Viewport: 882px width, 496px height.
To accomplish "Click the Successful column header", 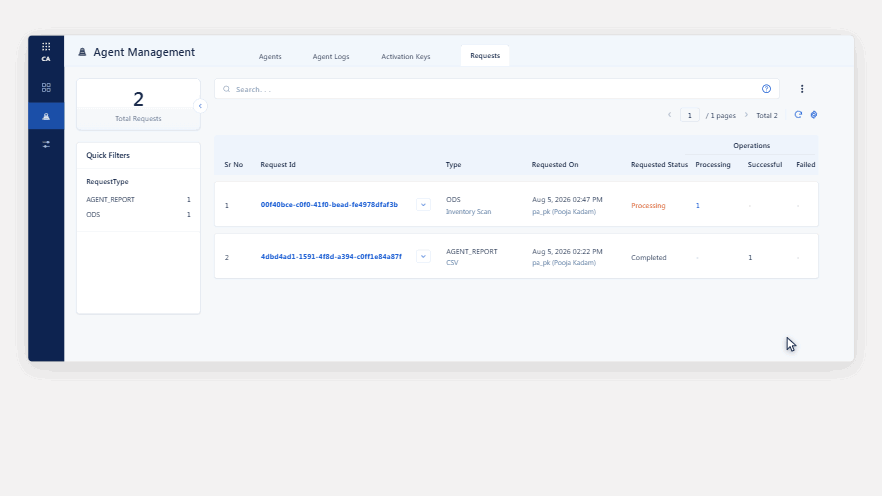I will [x=764, y=165].
